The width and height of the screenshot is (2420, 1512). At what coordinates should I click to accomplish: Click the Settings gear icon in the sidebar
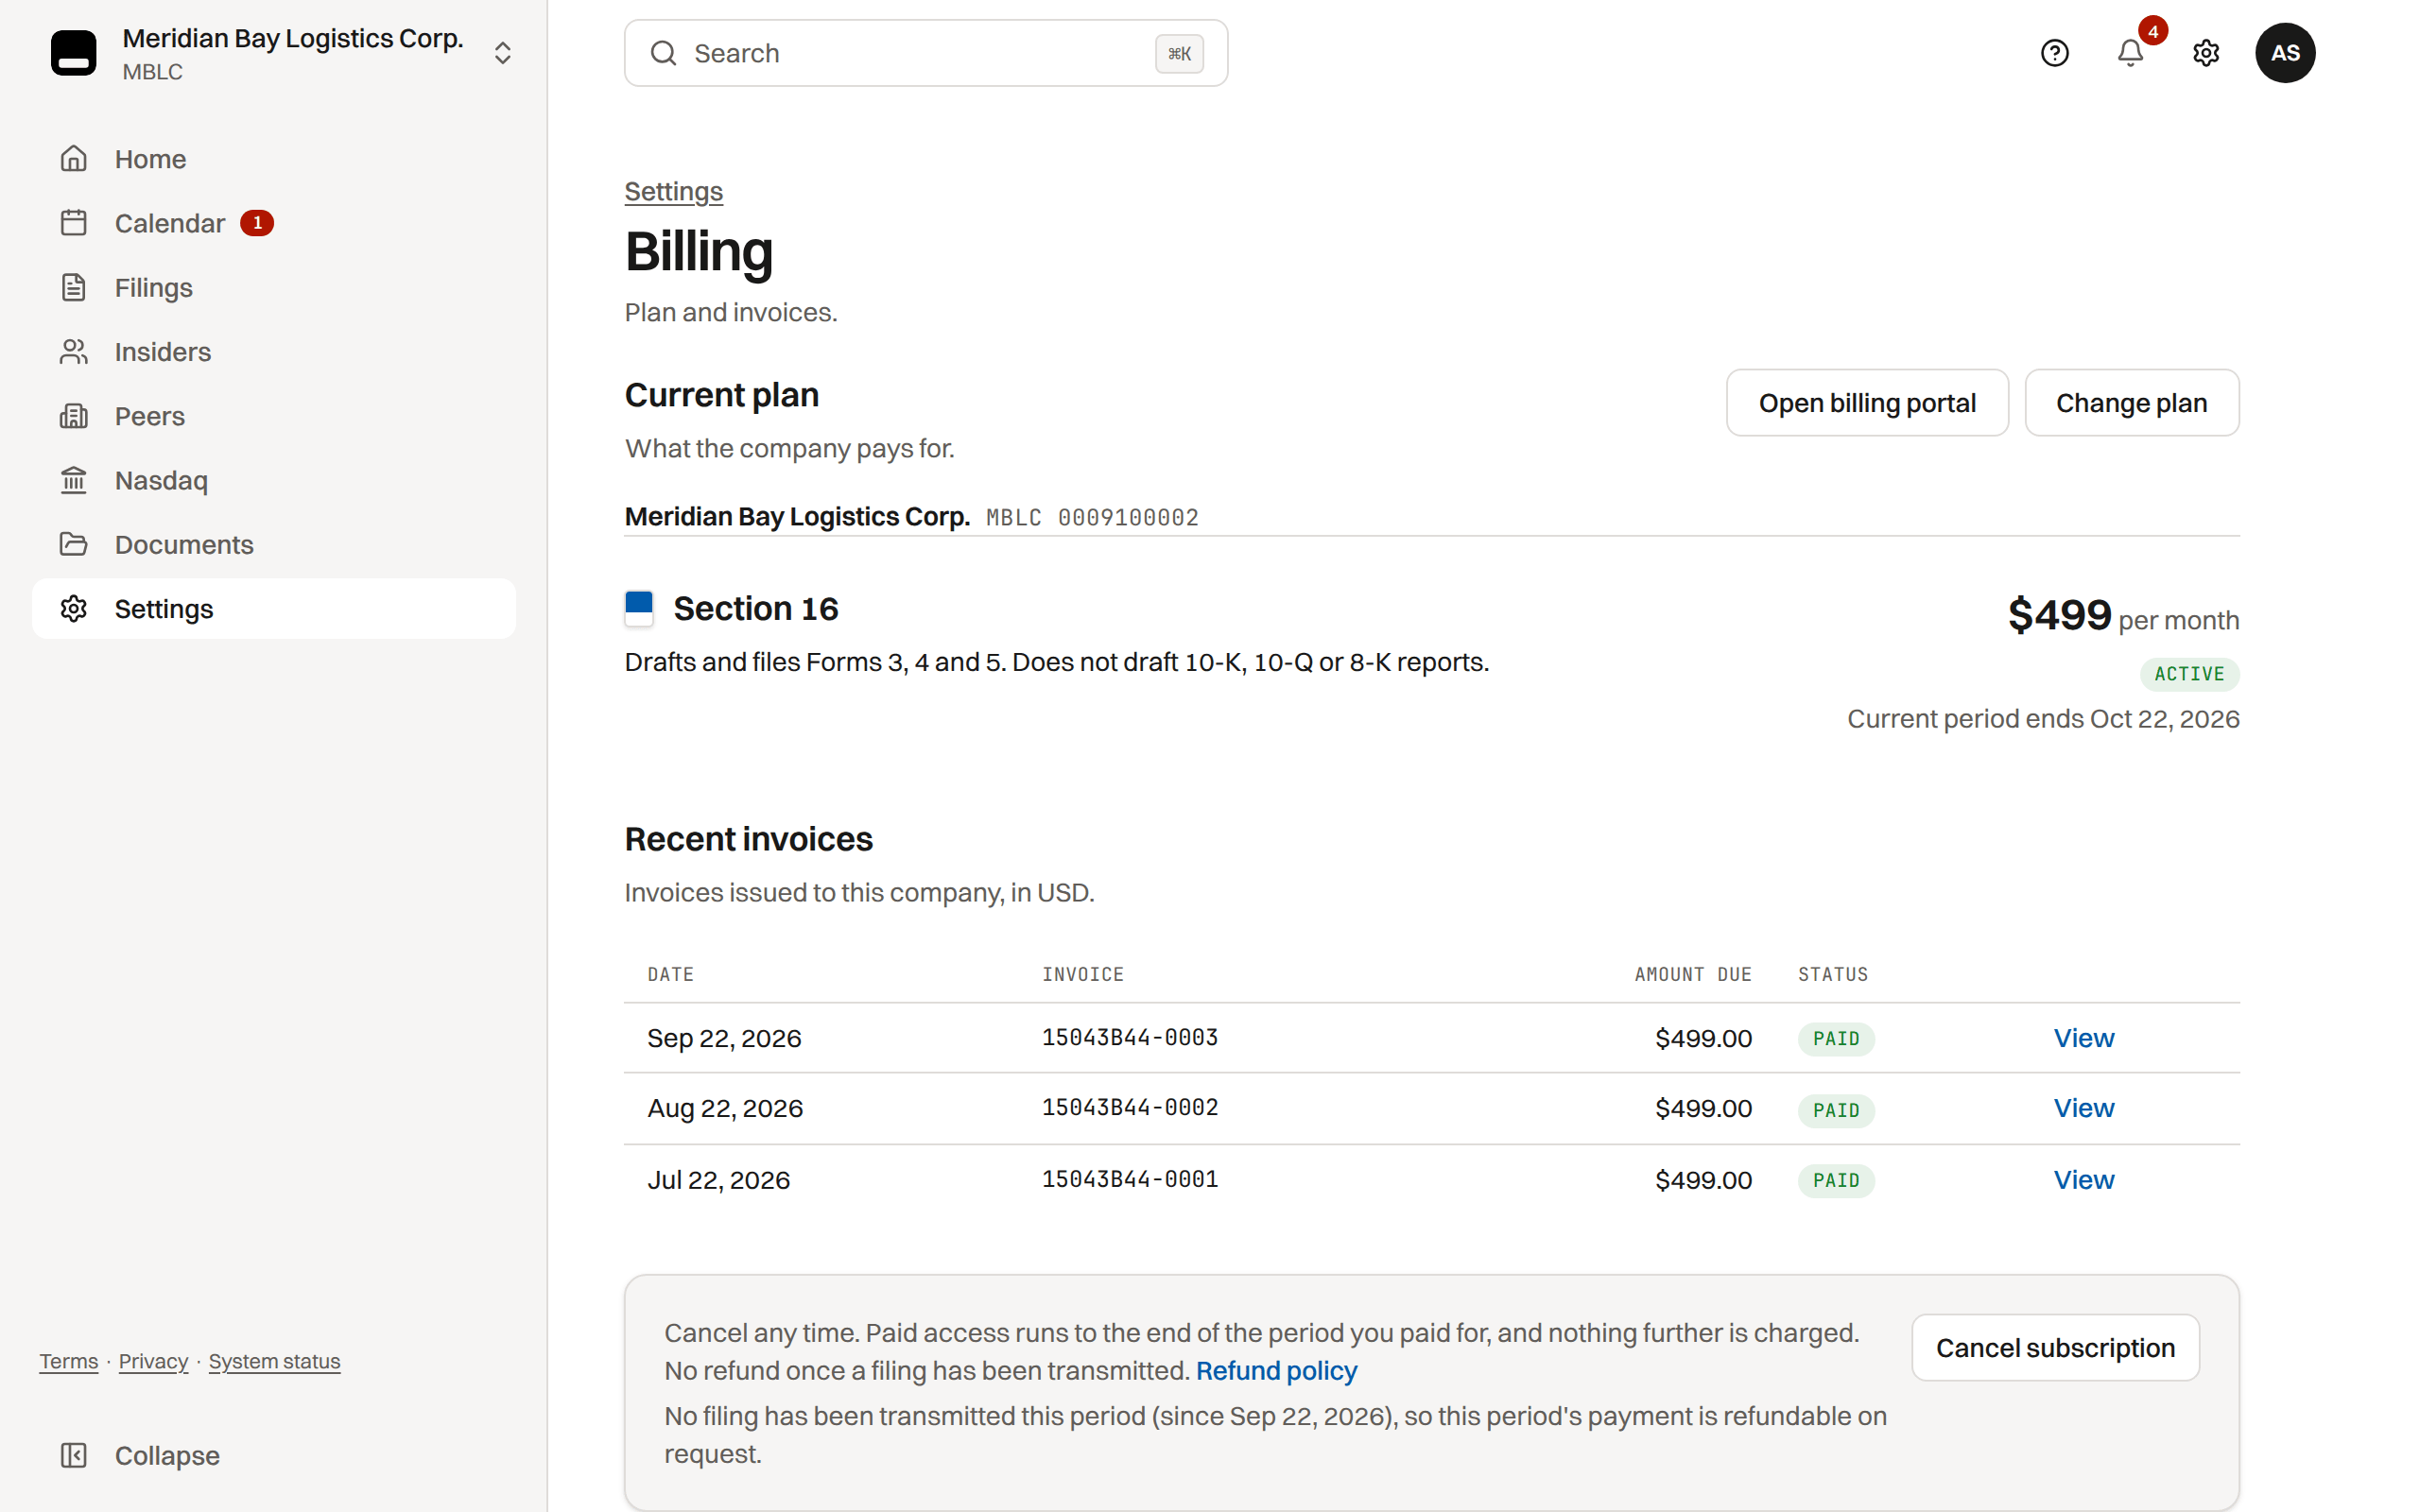click(x=74, y=609)
